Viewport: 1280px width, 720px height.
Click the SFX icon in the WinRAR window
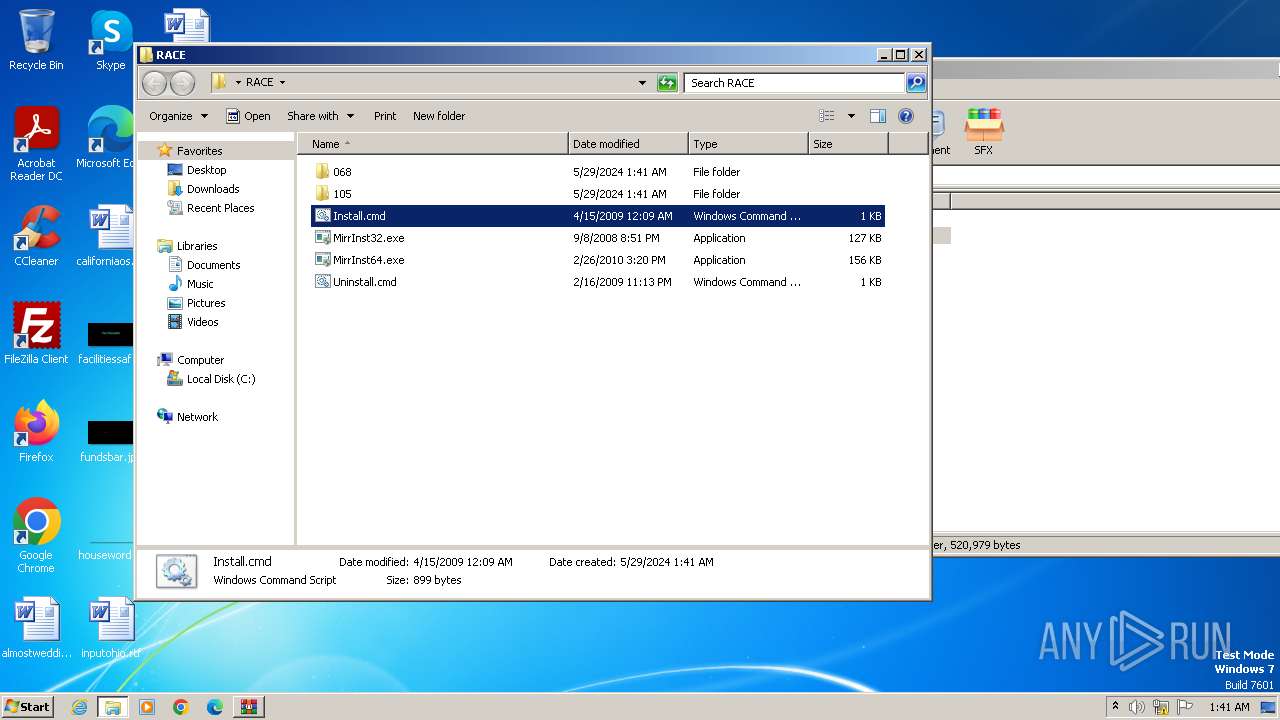click(984, 131)
